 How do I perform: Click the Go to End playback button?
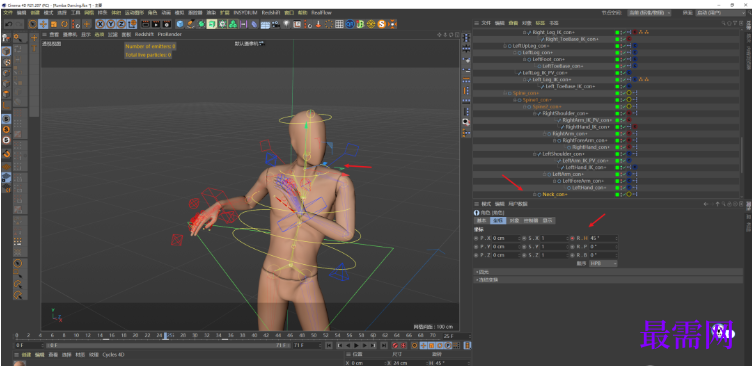click(384, 345)
